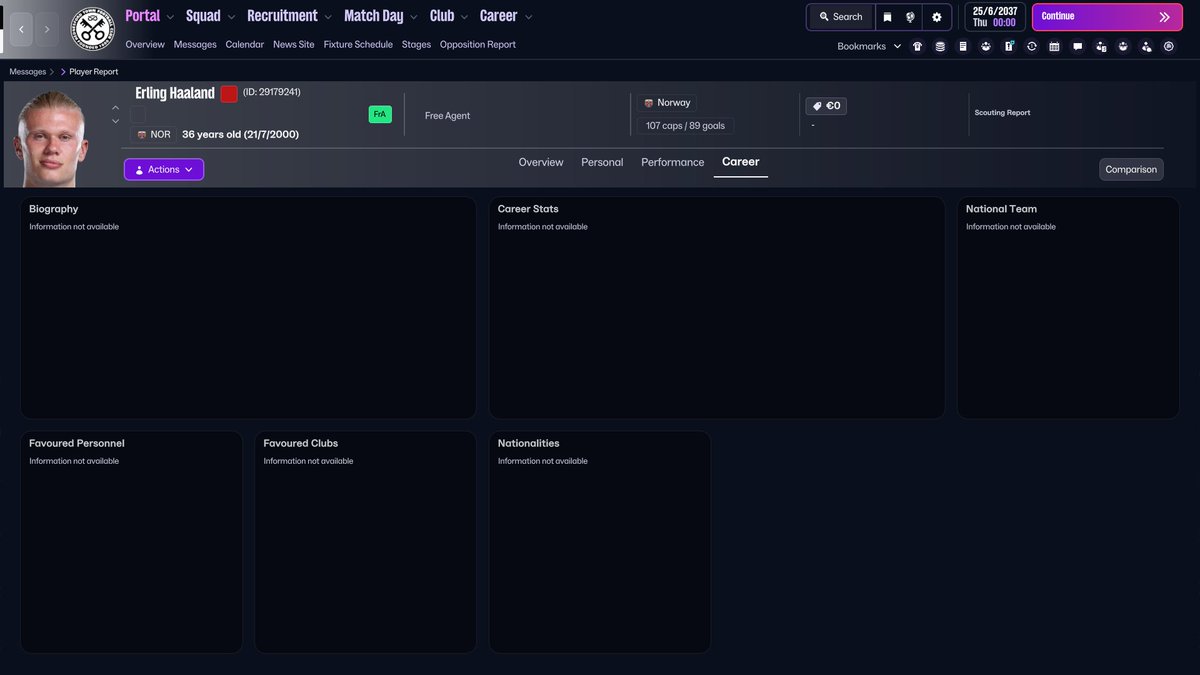Open the Actions dropdown button
Viewport: 1200px width, 675px height.
(x=164, y=170)
